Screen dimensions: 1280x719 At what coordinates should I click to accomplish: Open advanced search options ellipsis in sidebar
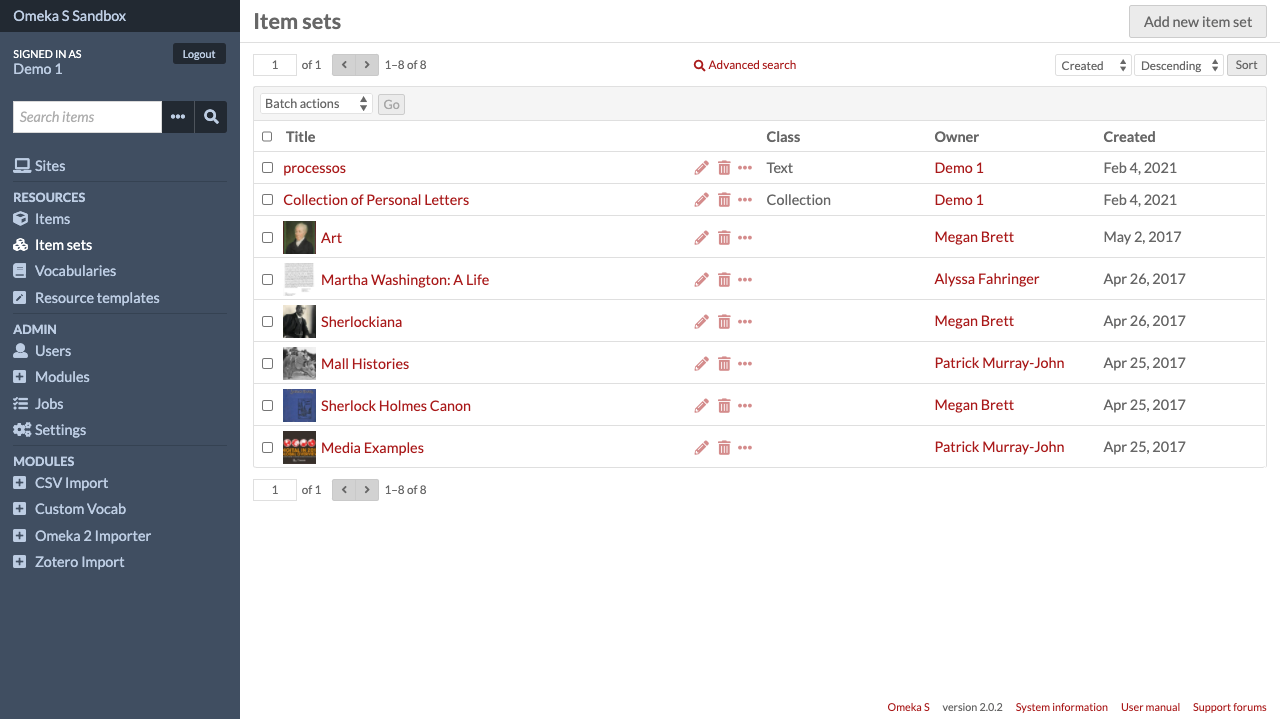tap(178, 117)
